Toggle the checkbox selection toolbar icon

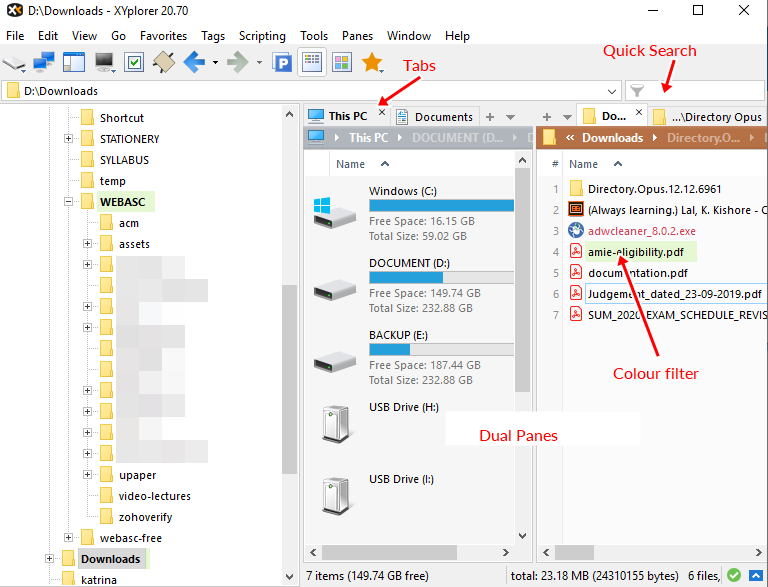click(x=134, y=63)
